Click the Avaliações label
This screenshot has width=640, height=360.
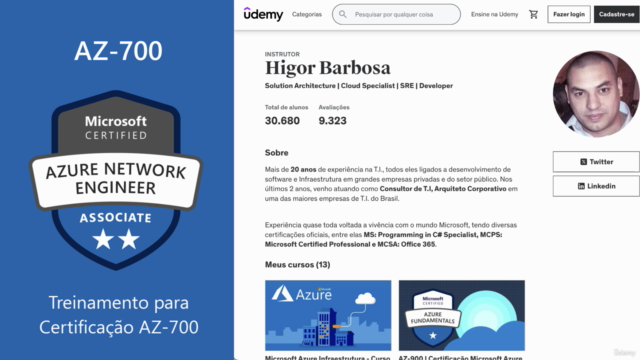pyautogui.click(x=334, y=107)
